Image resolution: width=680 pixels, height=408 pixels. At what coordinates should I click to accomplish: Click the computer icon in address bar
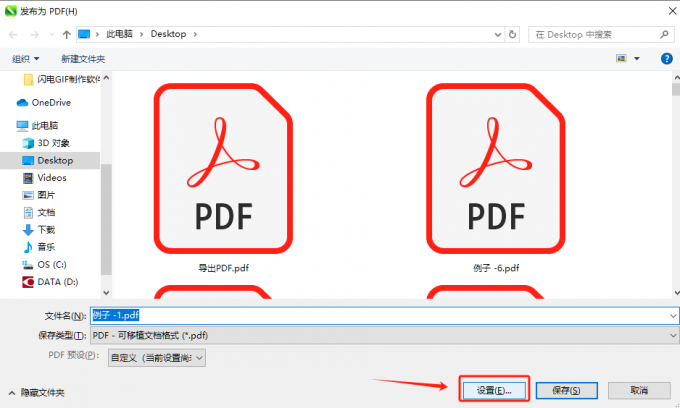84,34
